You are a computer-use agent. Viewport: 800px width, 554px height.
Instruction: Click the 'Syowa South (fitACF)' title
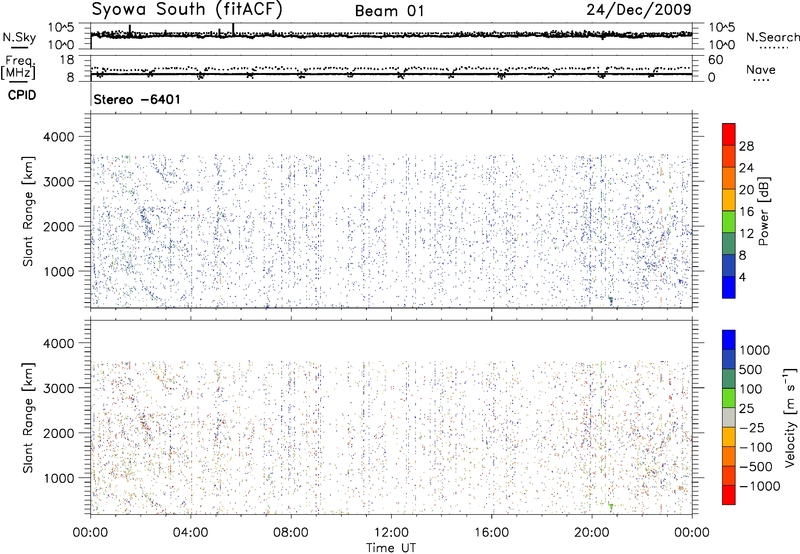coord(187,9)
